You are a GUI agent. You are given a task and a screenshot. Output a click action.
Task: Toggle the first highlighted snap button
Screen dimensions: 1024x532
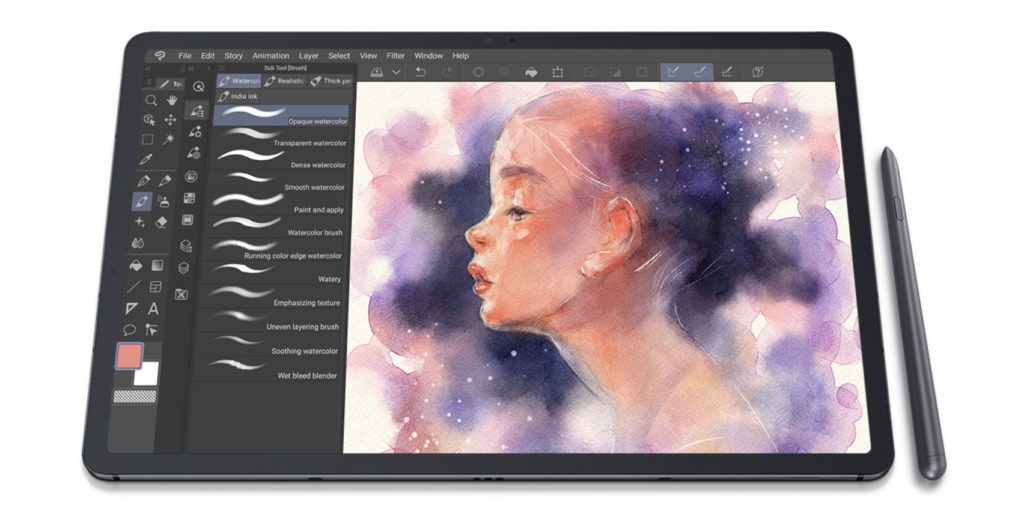pyautogui.click(x=673, y=72)
